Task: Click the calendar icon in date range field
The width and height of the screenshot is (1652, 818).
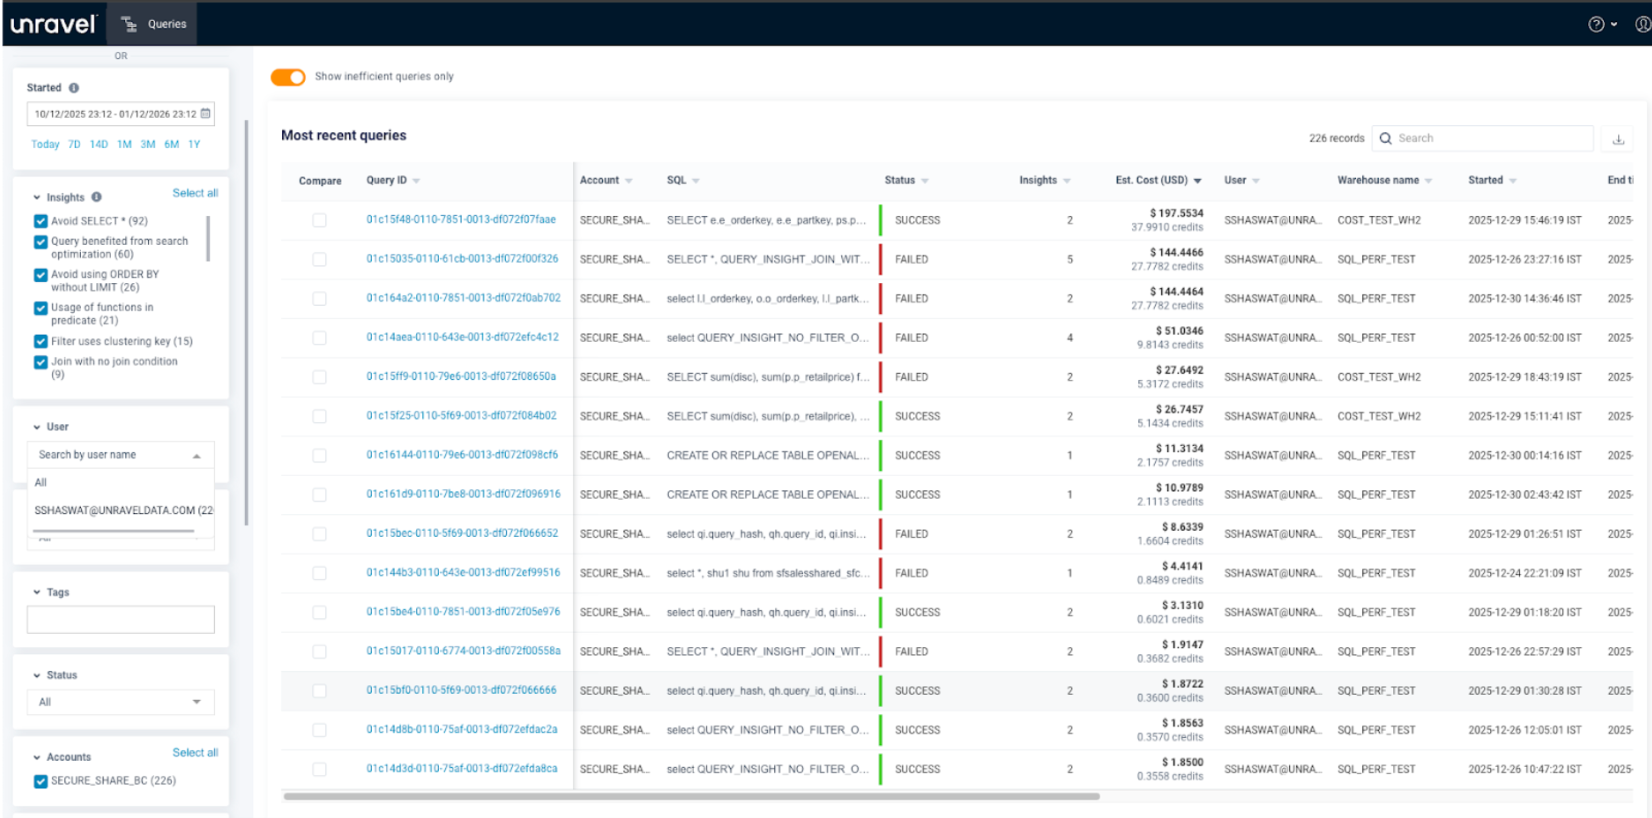Action: pyautogui.click(x=206, y=114)
